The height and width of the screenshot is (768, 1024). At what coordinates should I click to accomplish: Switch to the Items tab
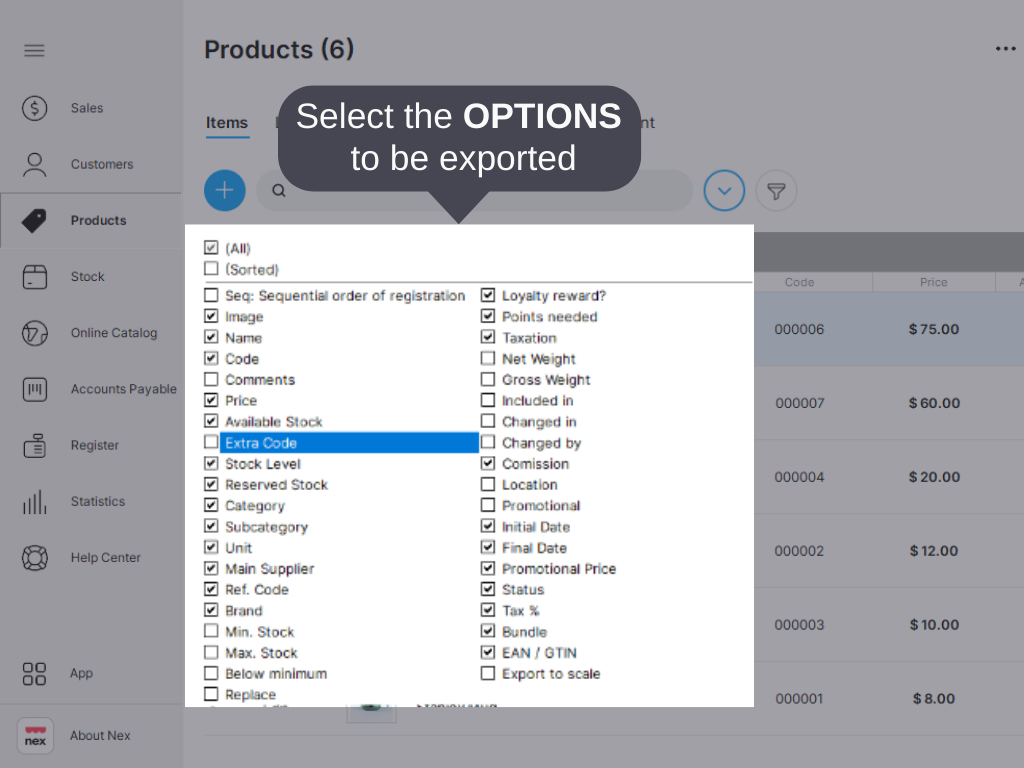tap(227, 123)
